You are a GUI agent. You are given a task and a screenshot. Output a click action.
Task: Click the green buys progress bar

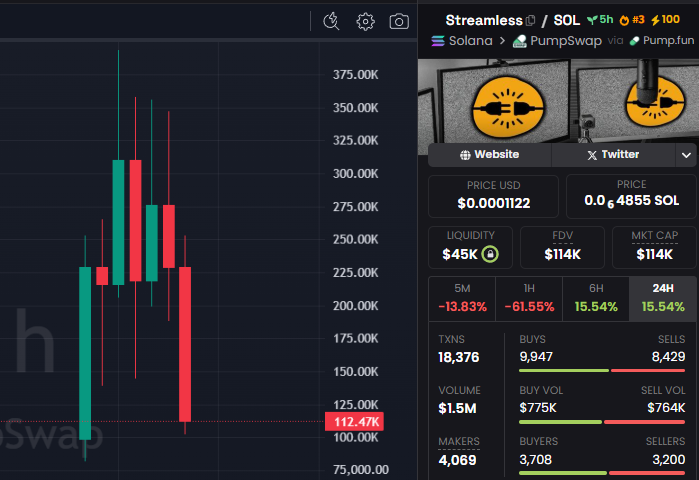(x=564, y=370)
